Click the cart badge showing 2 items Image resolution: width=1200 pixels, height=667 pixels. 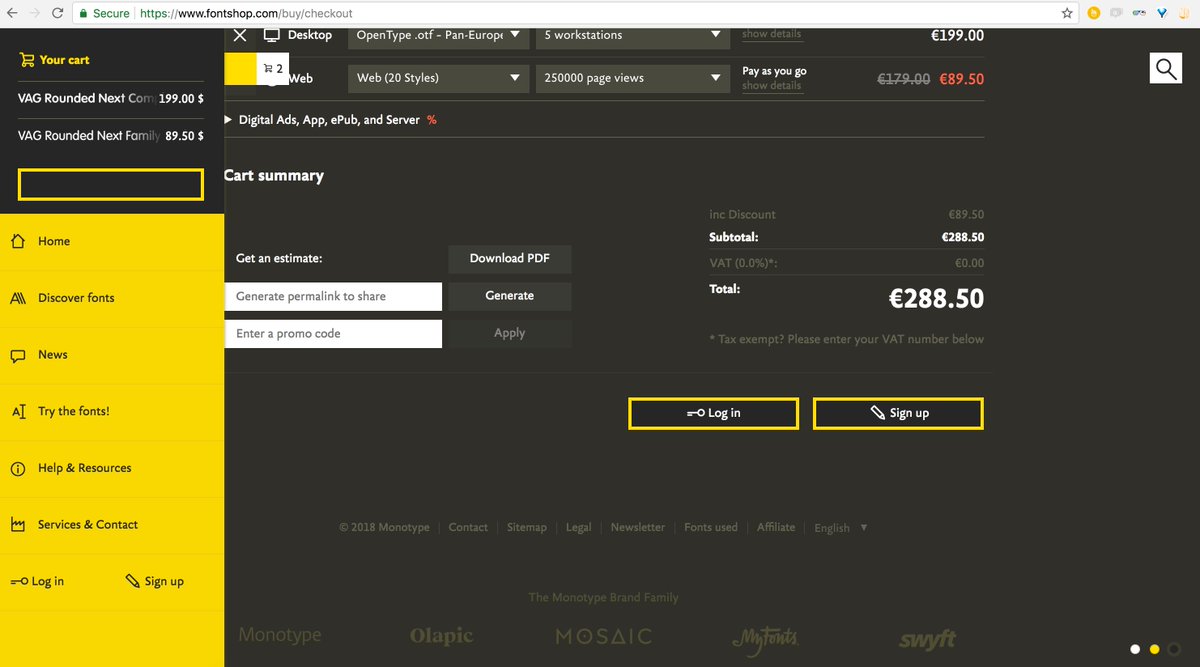(273, 69)
